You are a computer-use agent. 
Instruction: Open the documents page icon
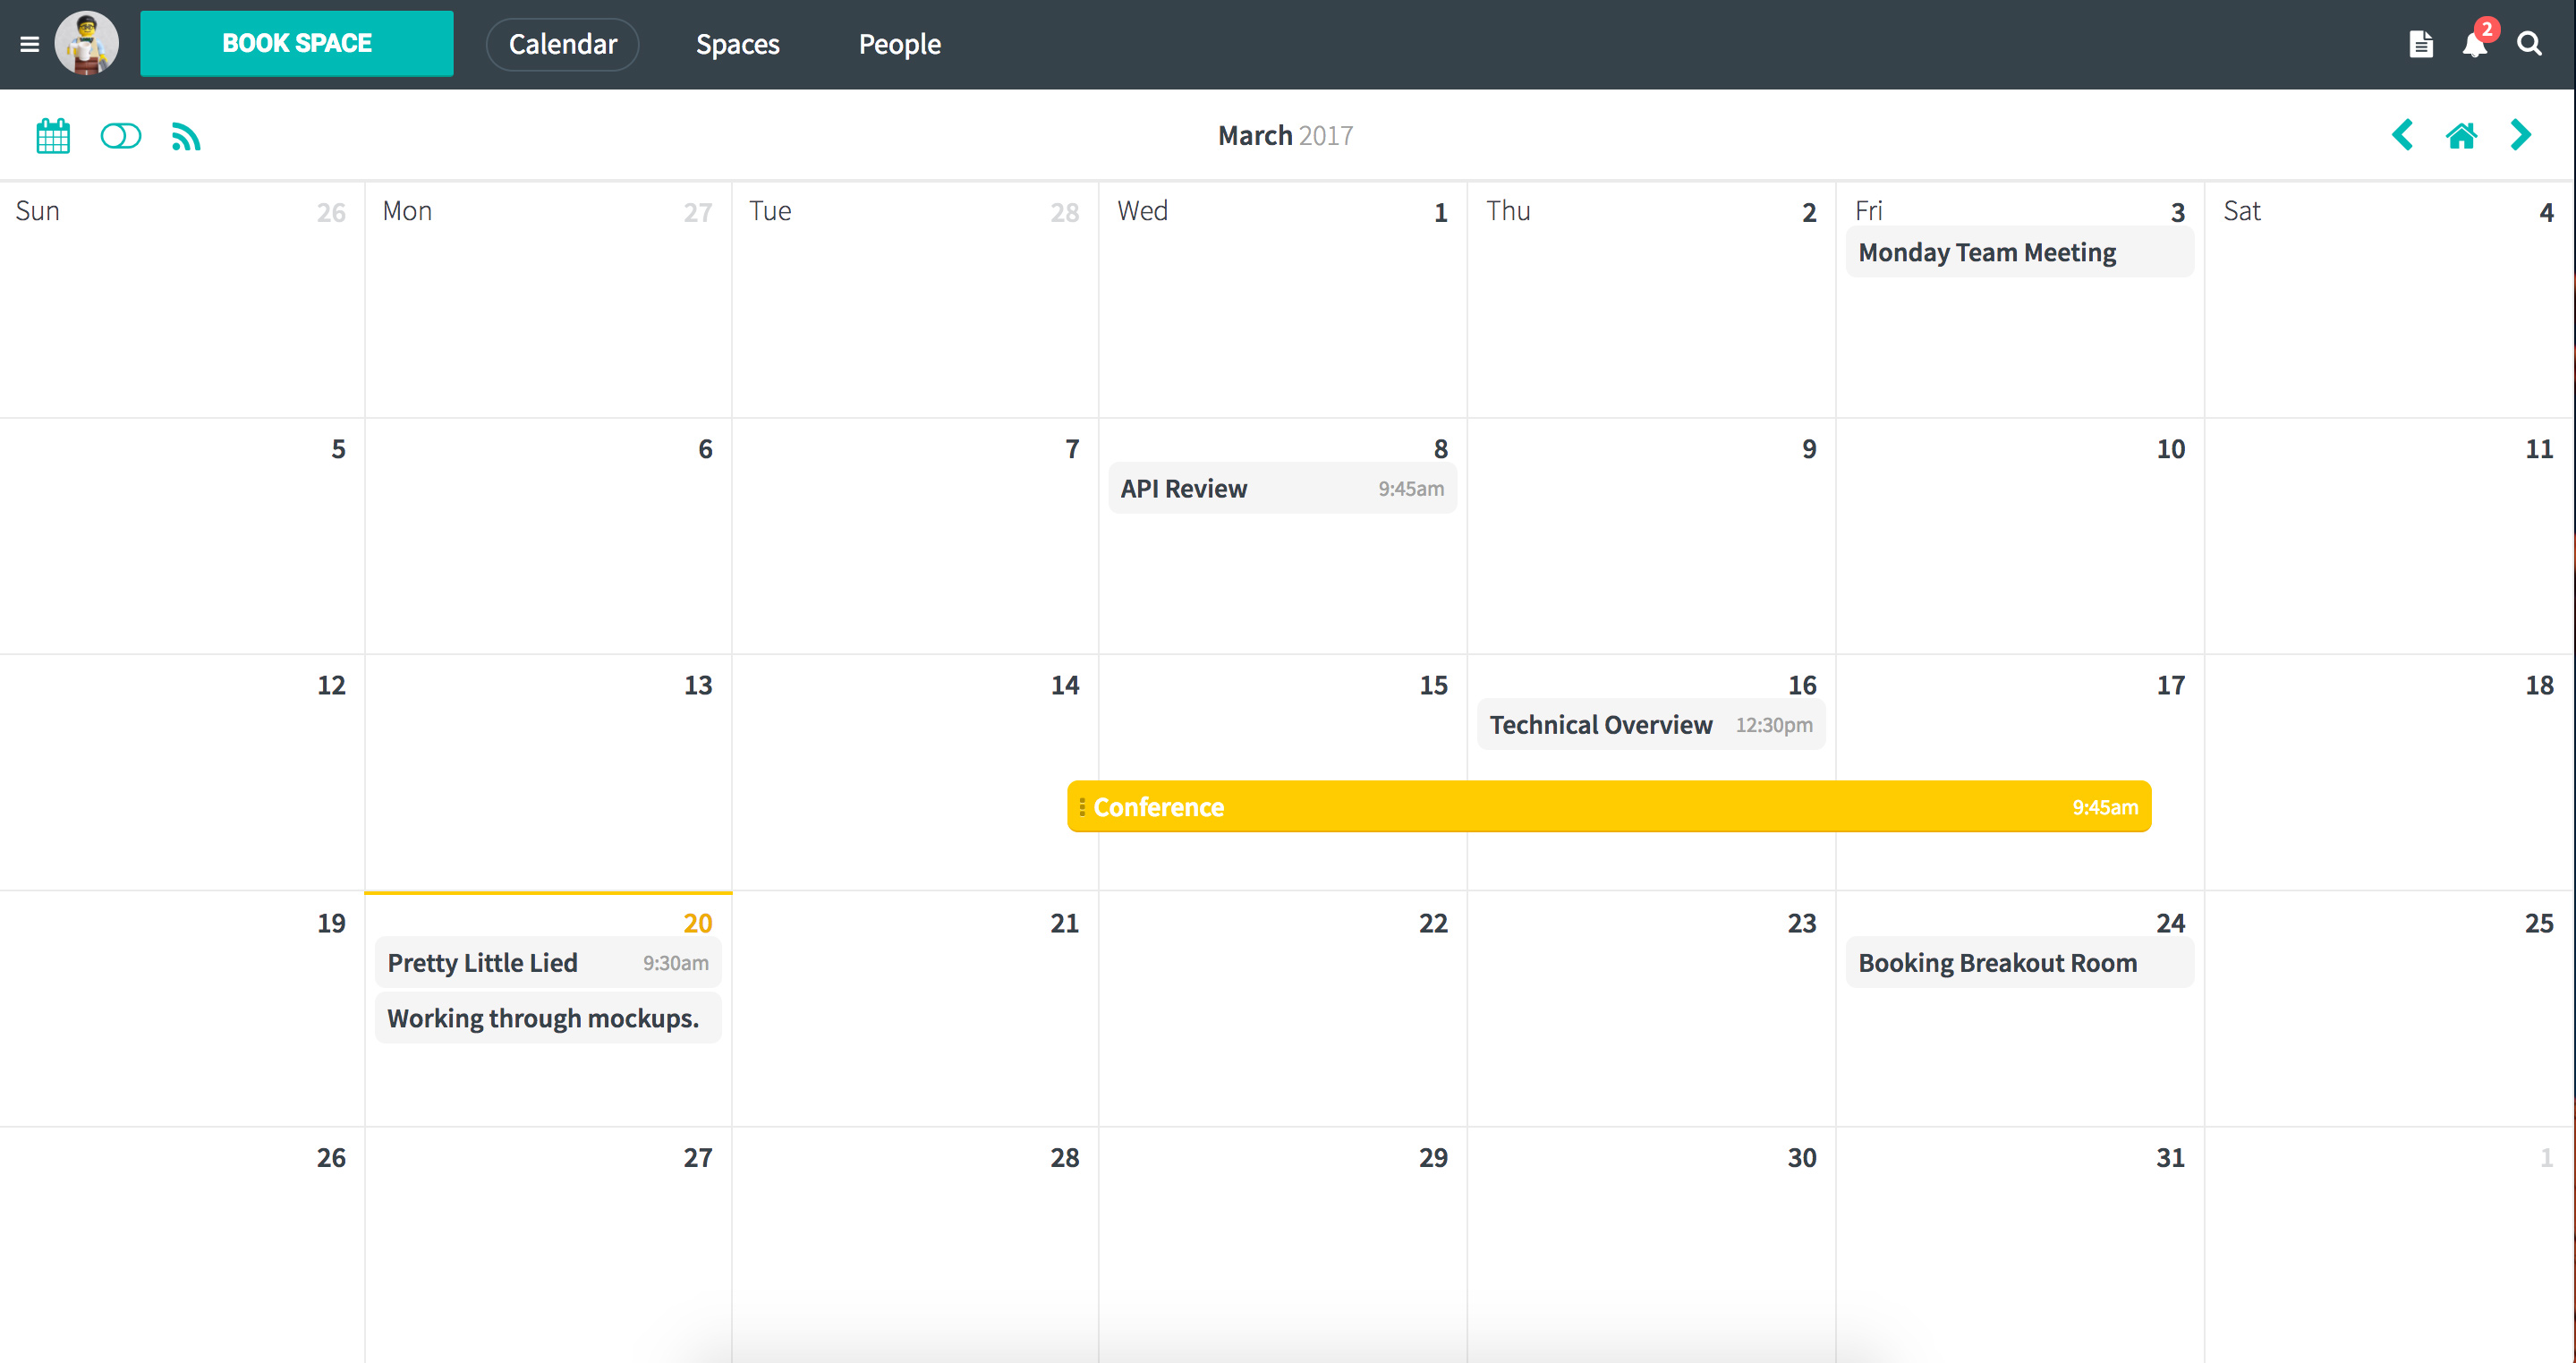pyautogui.click(x=2421, y=44)
